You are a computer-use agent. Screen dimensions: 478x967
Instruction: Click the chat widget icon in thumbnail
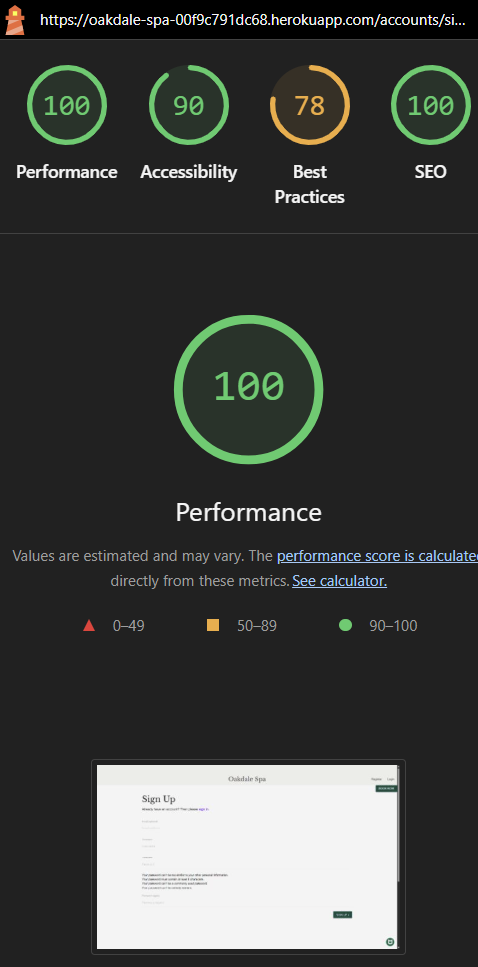[x=390, y=942]
